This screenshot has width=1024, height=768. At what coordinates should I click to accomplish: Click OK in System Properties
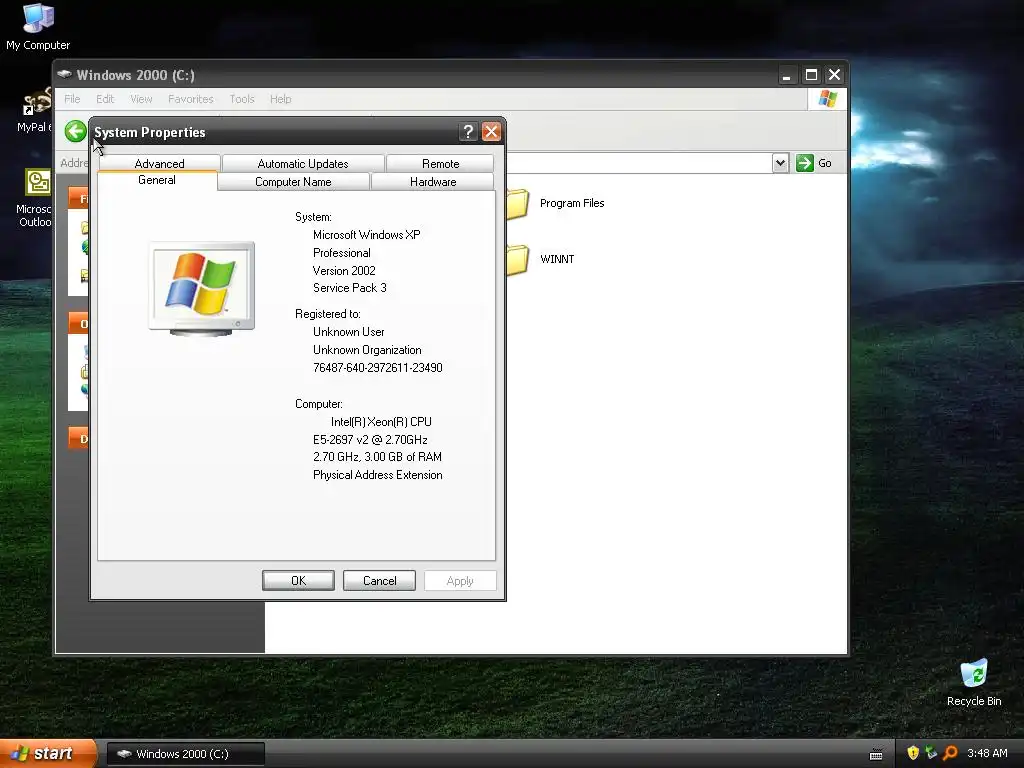tap(298, 581)
